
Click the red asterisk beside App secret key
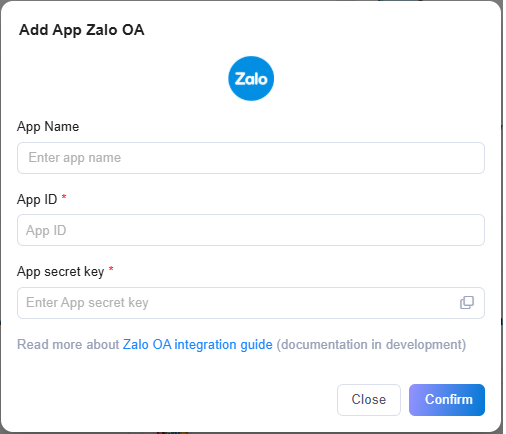coord(111,269)
